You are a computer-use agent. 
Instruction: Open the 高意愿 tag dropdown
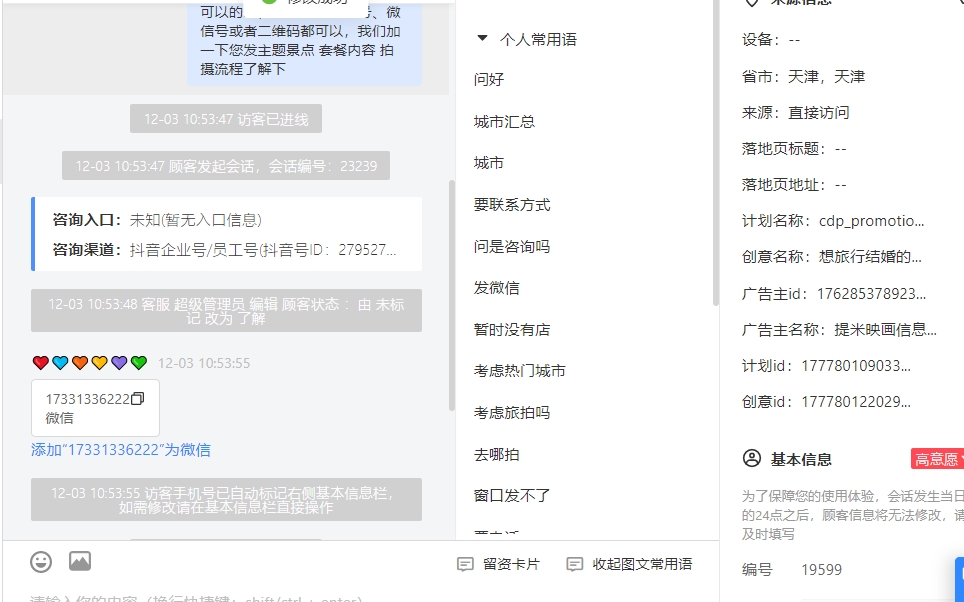937,459
